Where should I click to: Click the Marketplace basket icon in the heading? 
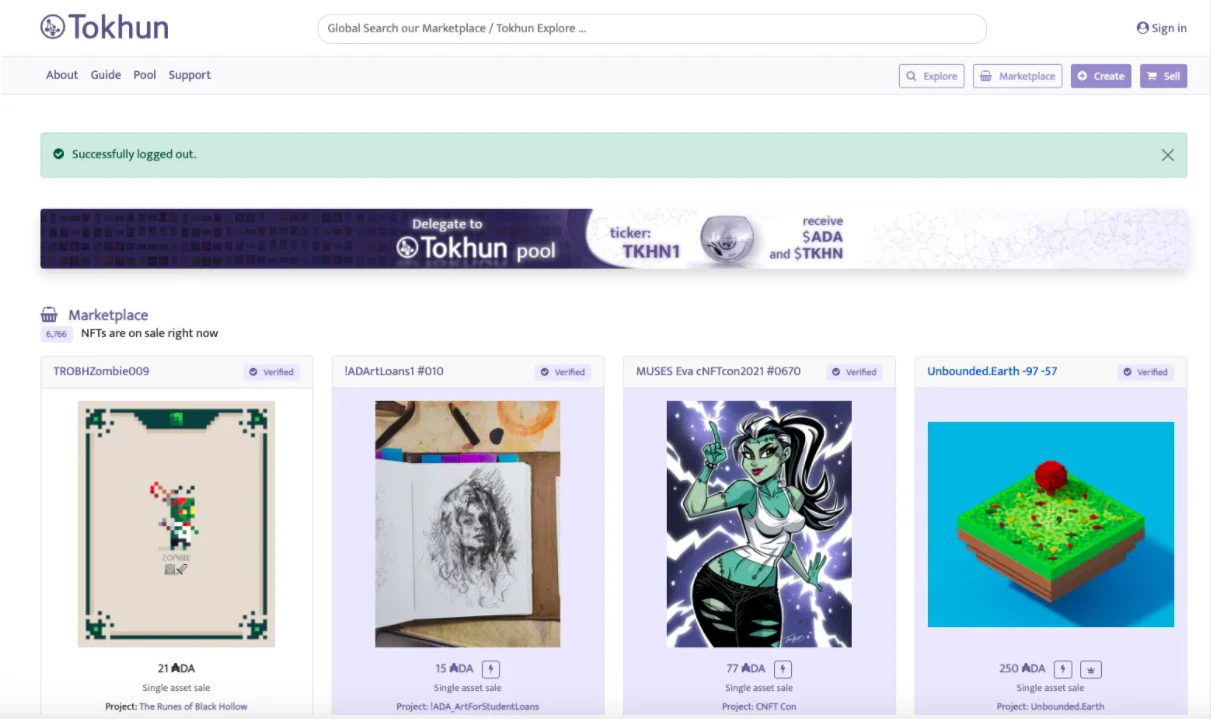pyautogui.click(x=49, y=315)
